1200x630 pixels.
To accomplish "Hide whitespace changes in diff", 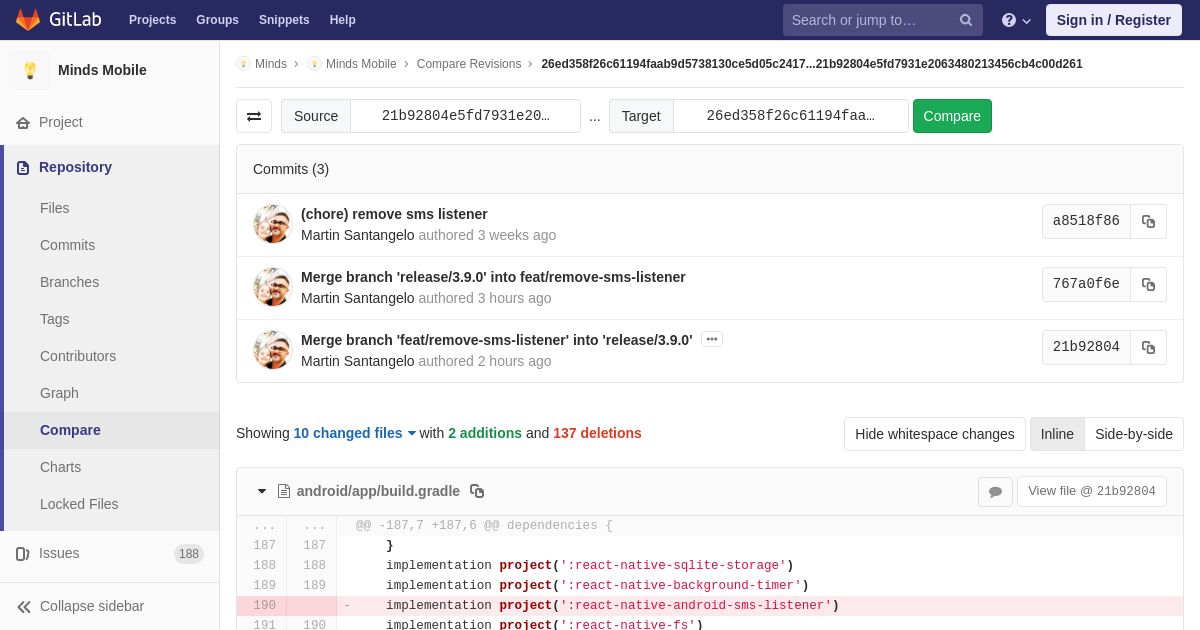I will click(934, 434).
